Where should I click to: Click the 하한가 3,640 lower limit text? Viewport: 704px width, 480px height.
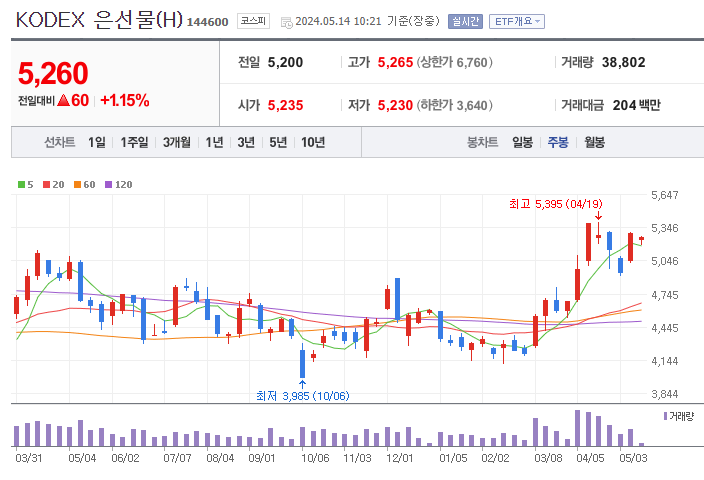tap(454, 106)
